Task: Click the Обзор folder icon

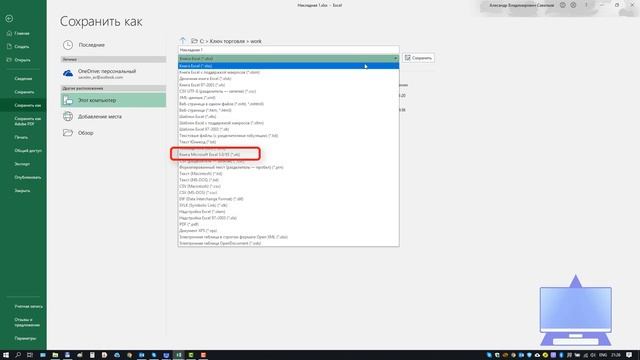Action: pyautogui.click(x=68, y=133)
